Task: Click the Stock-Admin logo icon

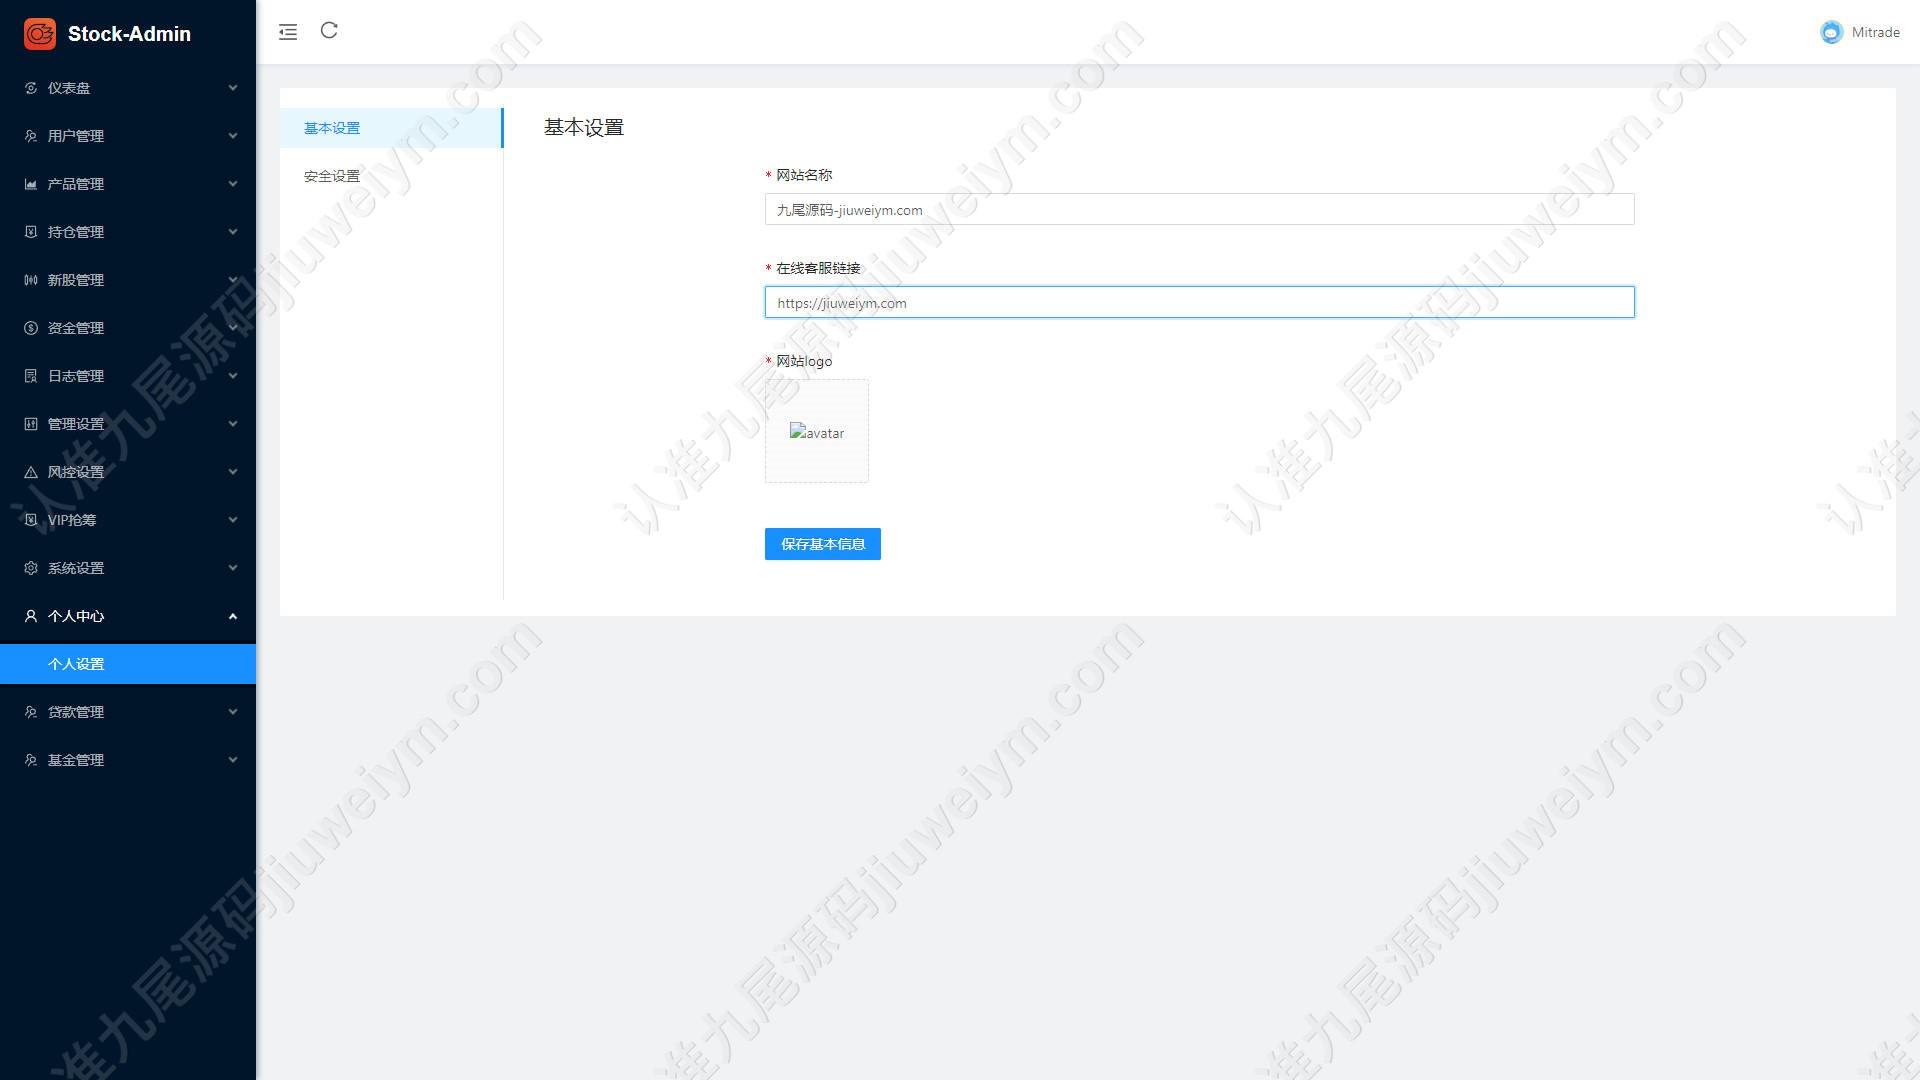Action: pyautogui.click(x=40, y=34)
